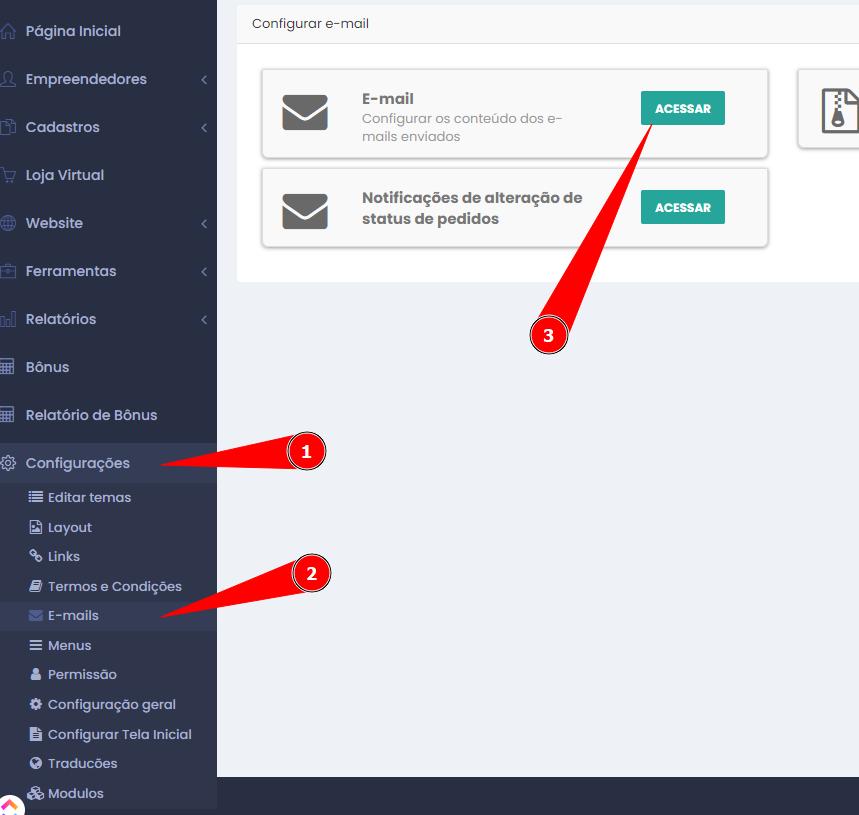Click the cubes icon next to Modulos
The image size is (859, 815).
[36, 793]
